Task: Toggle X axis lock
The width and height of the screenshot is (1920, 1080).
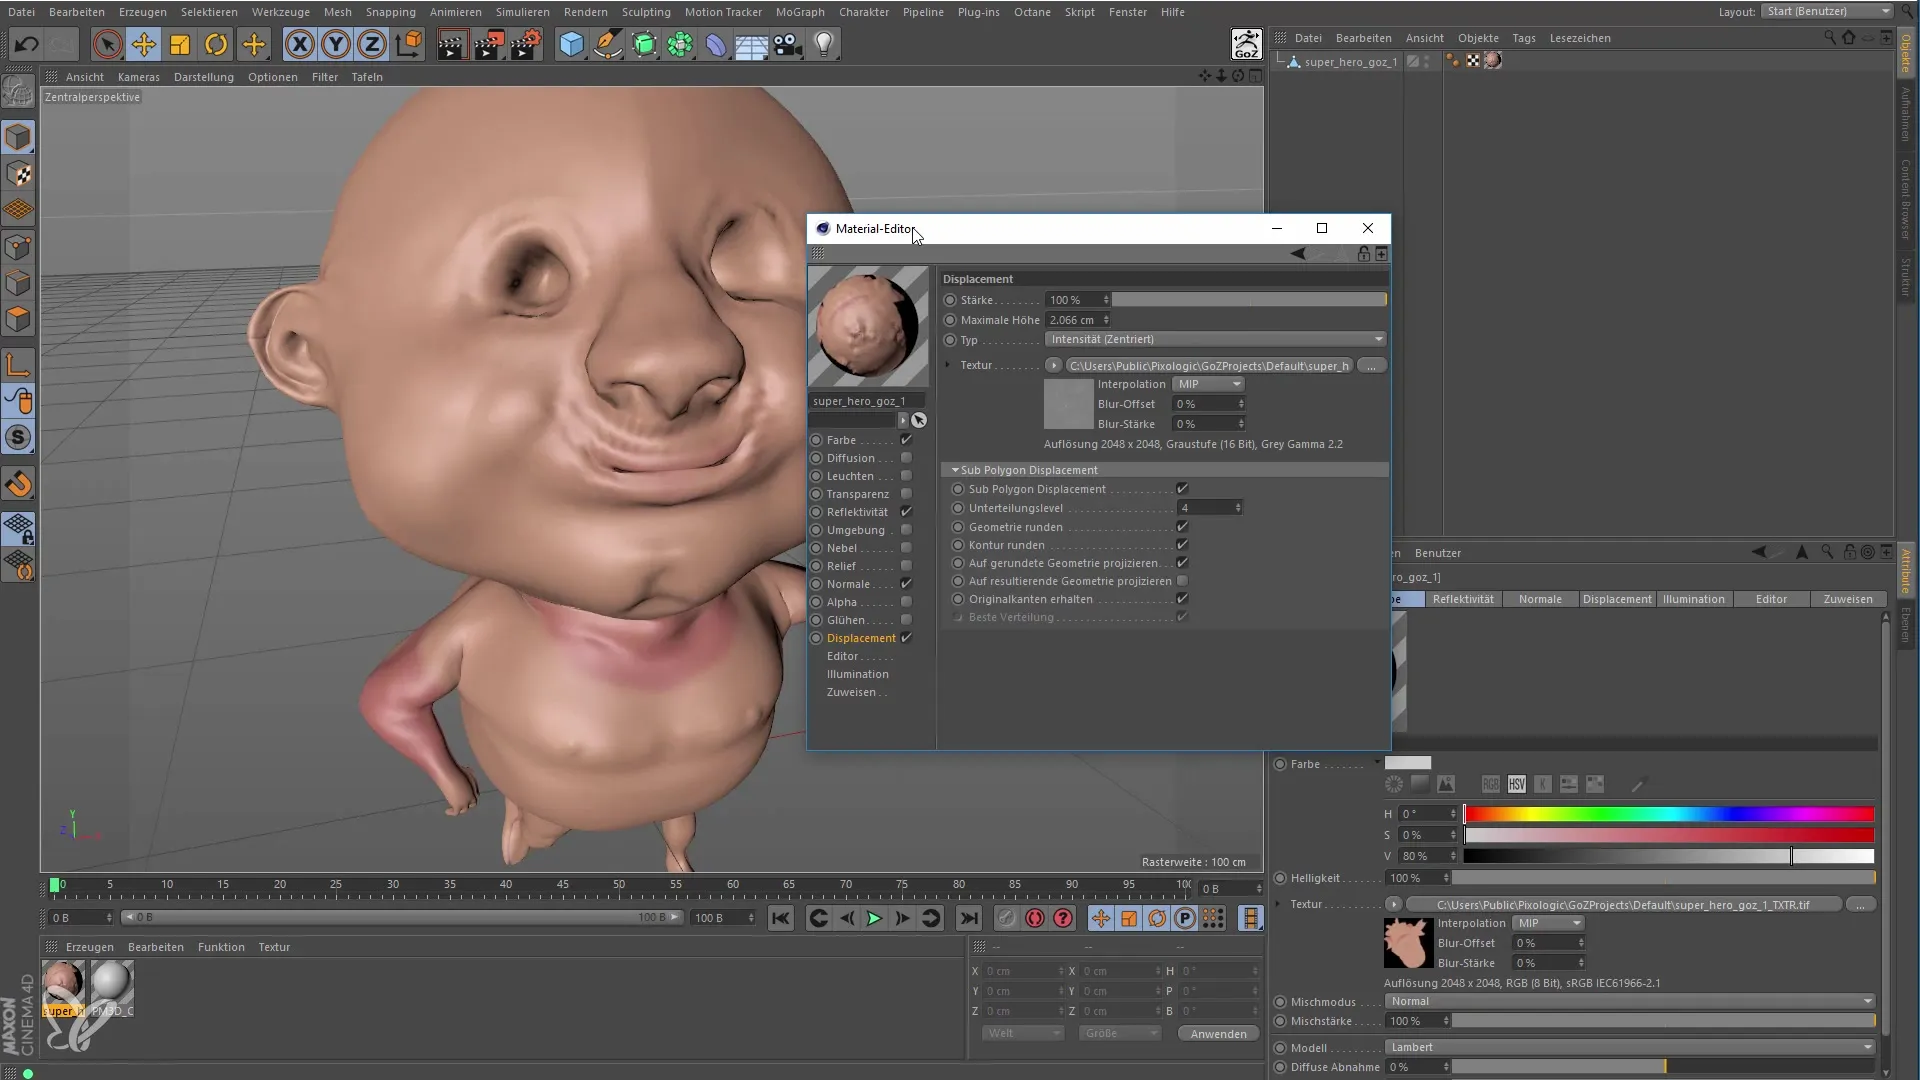Action: [x=299, y=44]
